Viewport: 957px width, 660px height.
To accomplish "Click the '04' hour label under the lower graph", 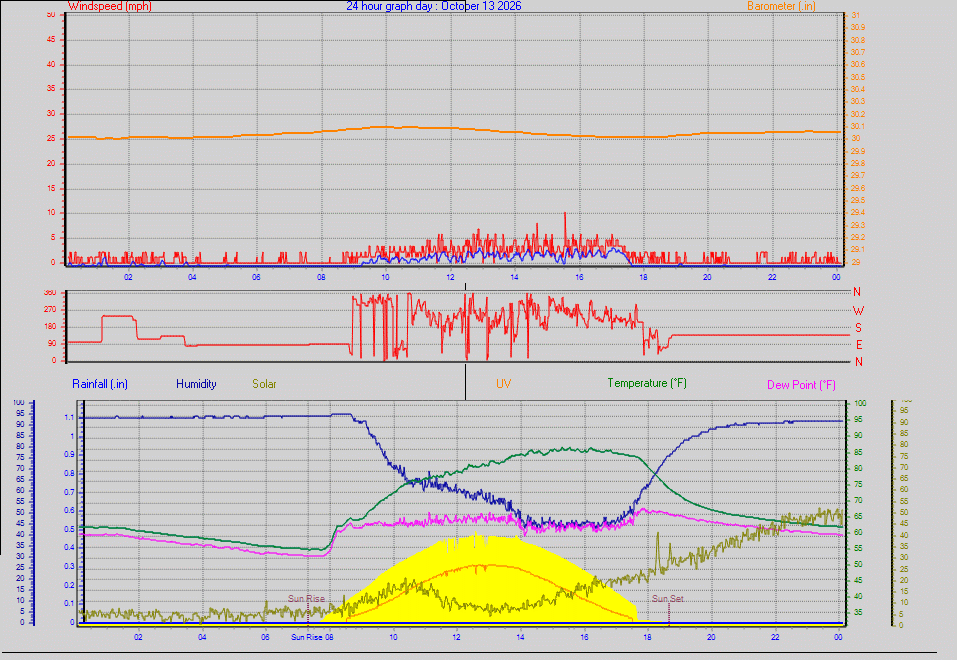I will [202, 637].
